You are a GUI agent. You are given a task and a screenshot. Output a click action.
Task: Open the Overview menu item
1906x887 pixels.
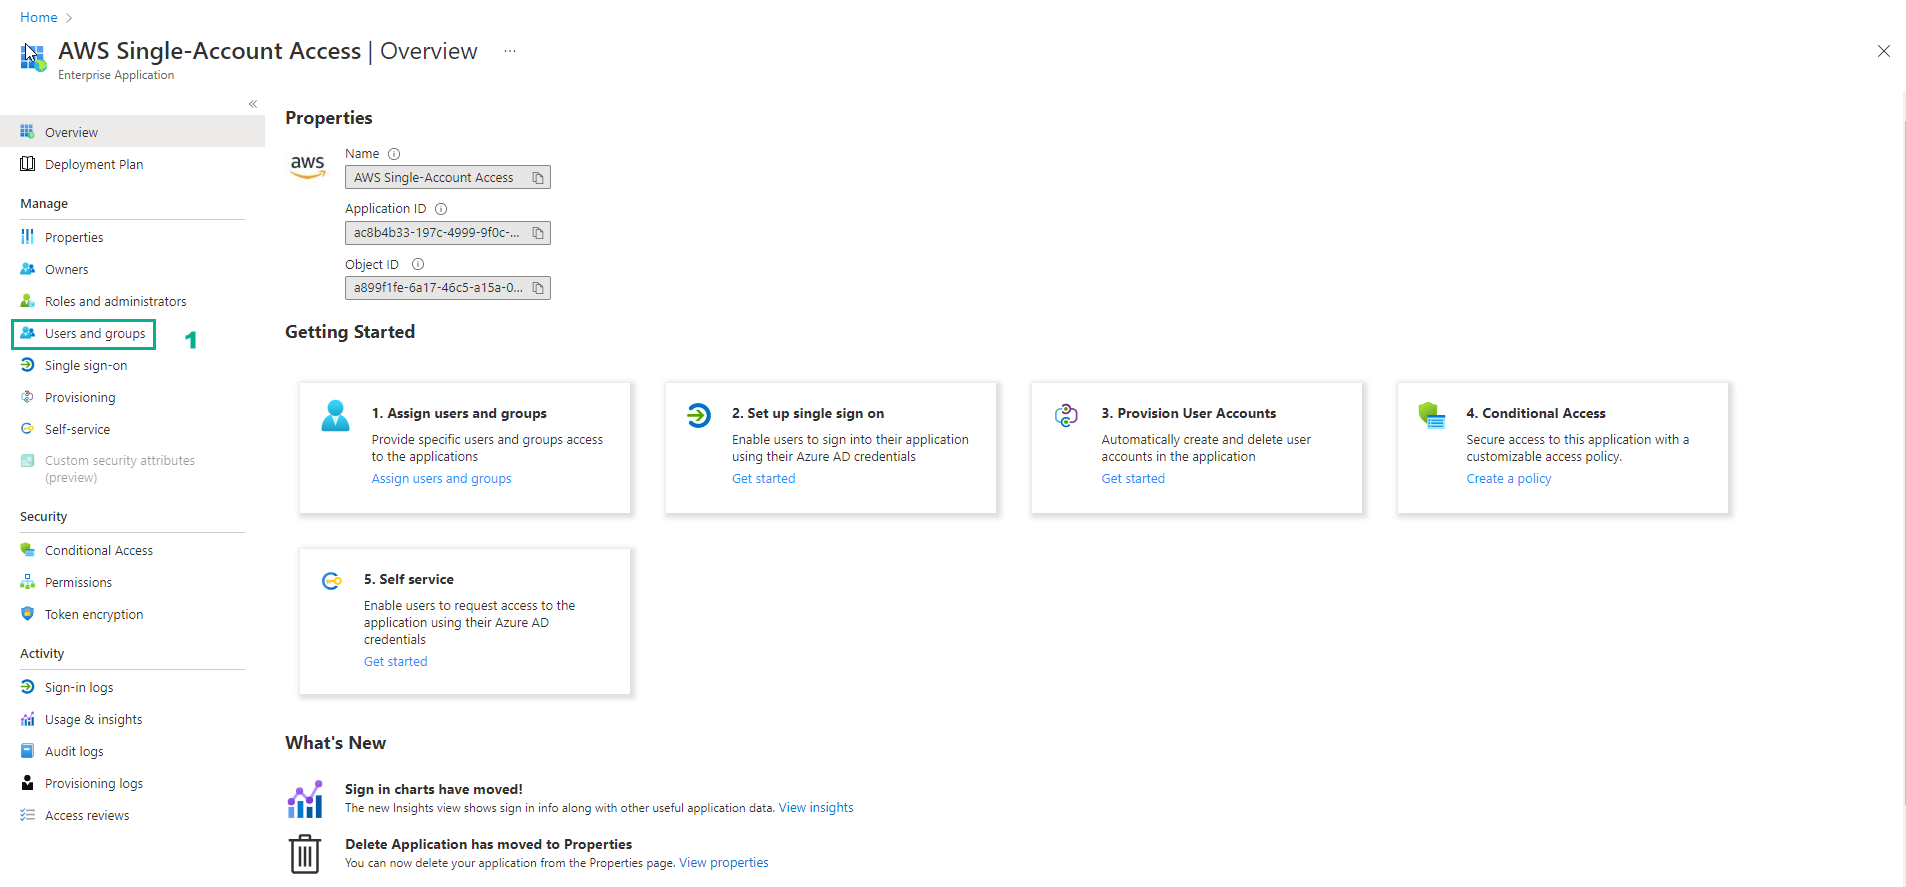(132, 132)
